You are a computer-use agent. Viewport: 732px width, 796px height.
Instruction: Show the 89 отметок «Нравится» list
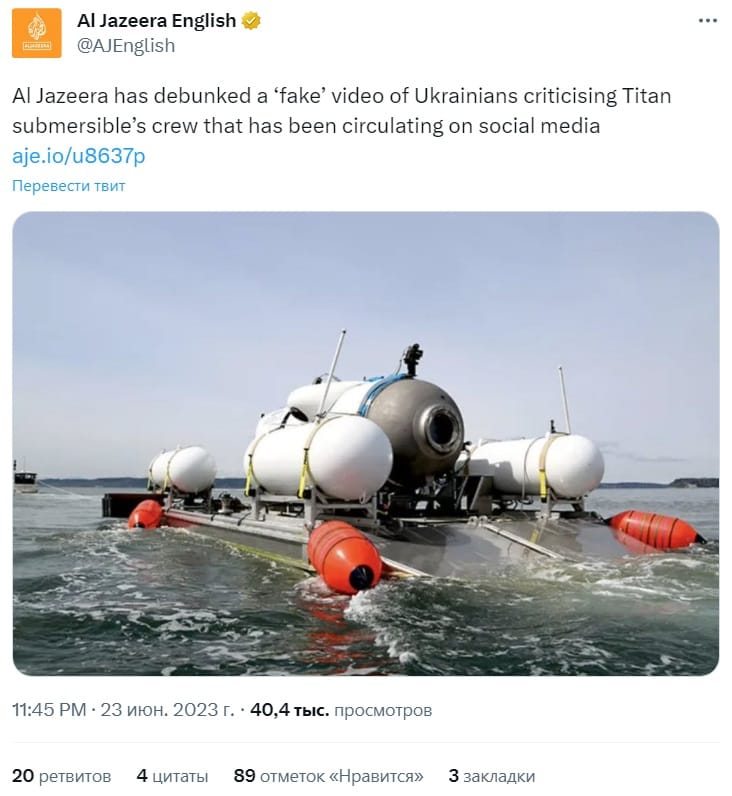point(328,776)
